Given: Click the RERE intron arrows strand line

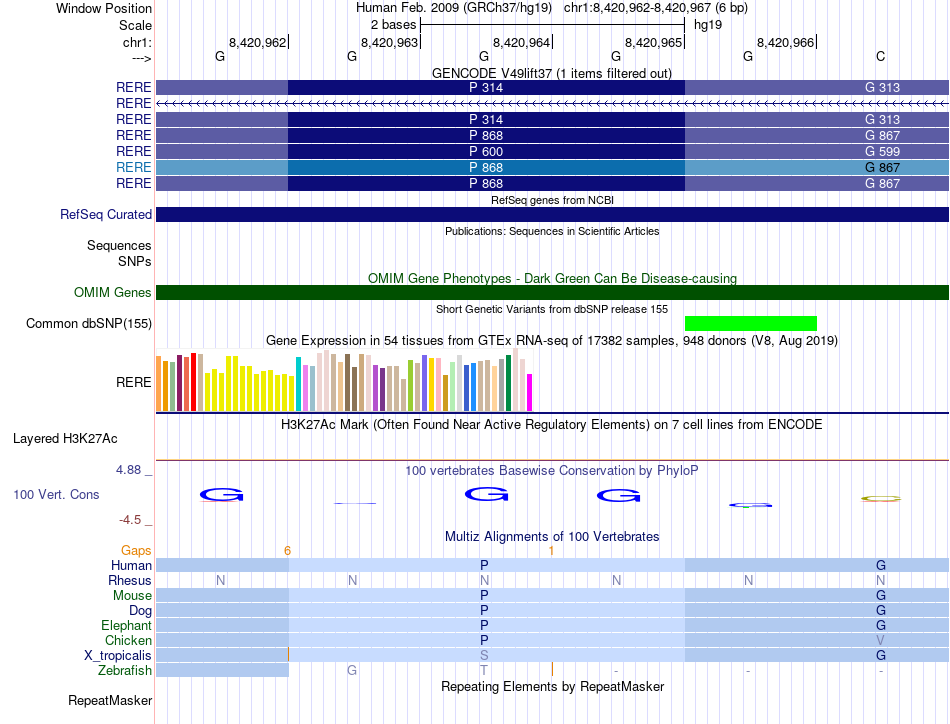Looking at the screenshot, I should pos(552,104).
